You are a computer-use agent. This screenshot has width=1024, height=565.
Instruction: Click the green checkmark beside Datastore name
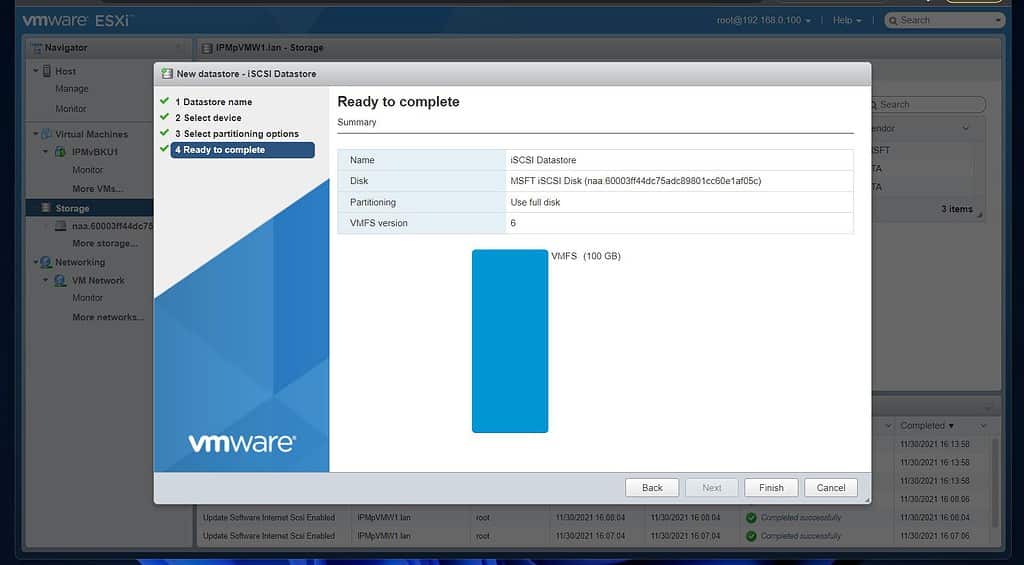165,101
